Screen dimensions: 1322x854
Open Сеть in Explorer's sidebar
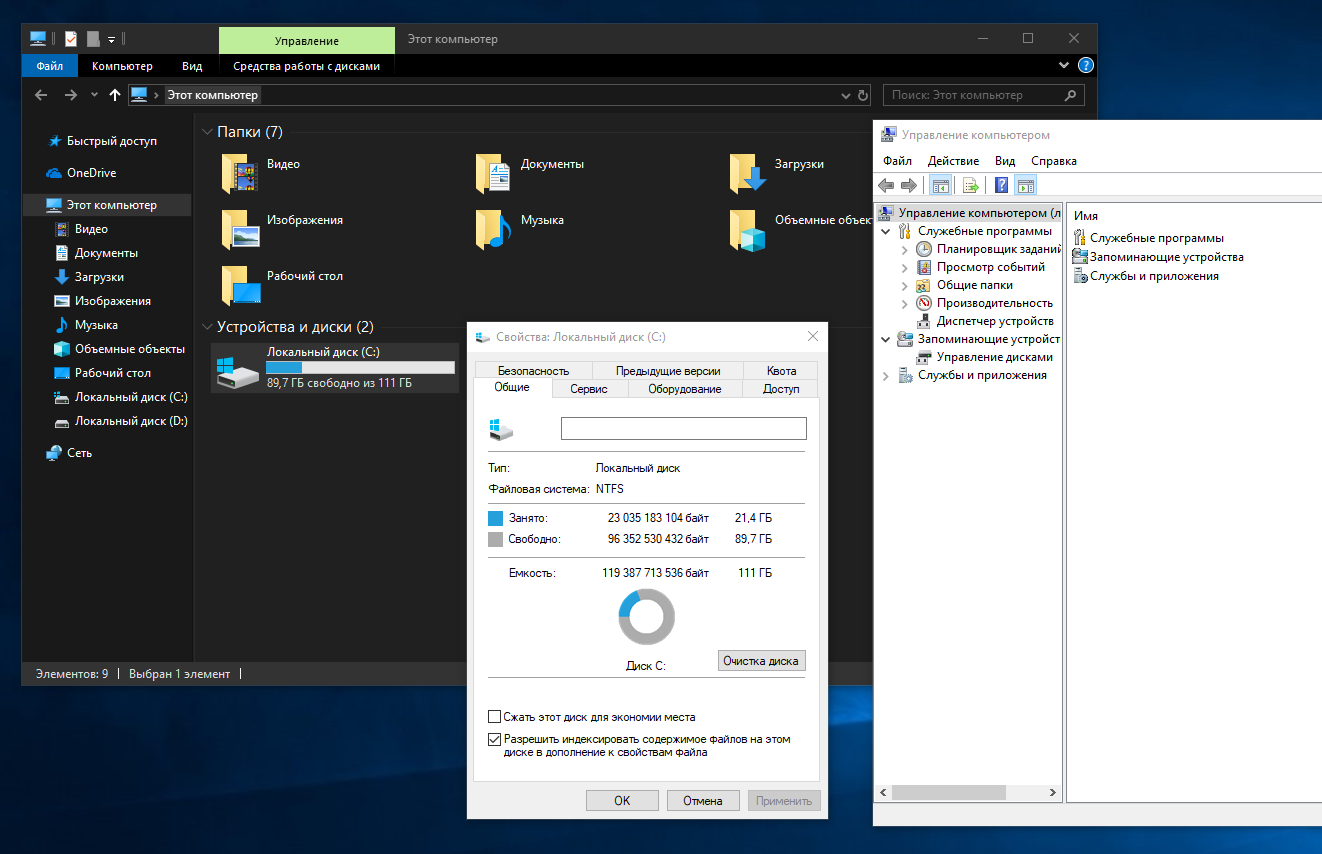pyautogui.click(x=79, y=453)
